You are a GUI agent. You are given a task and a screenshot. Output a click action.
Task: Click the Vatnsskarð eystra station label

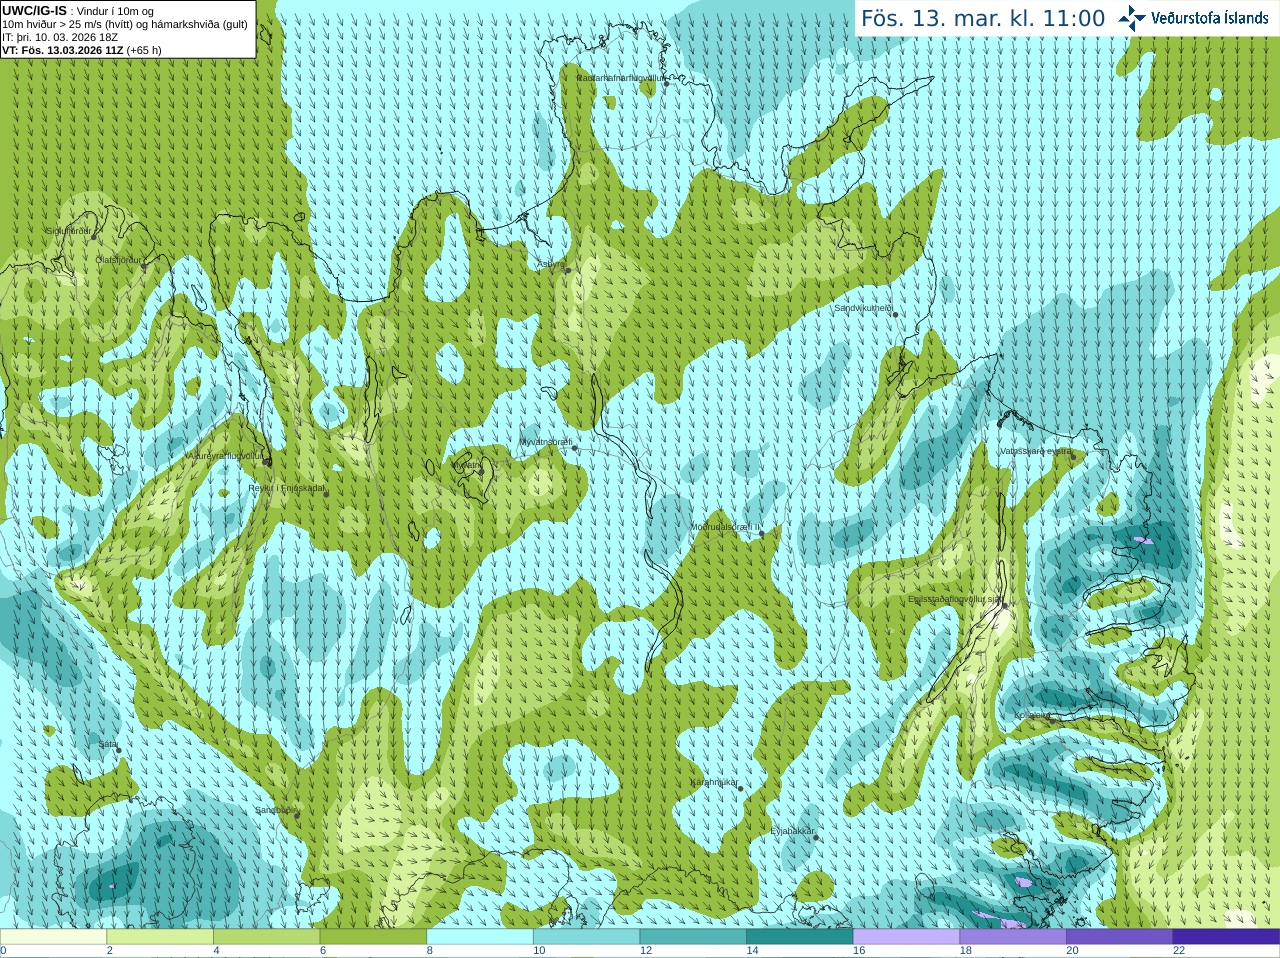1035,451
